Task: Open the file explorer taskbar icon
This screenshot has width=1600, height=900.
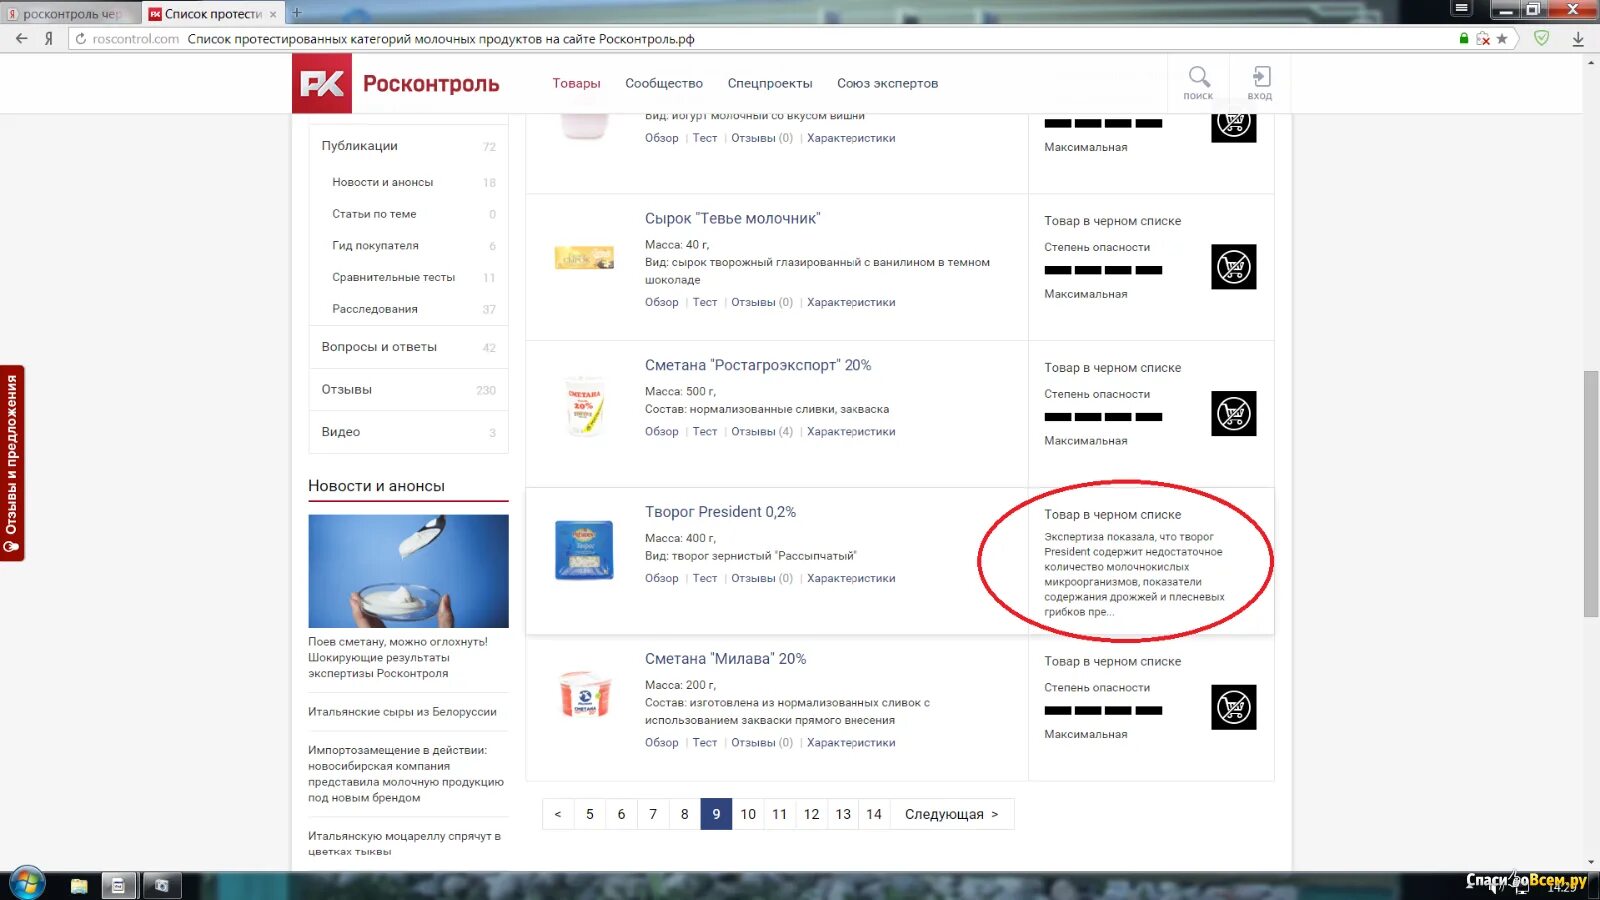Action: click(x=79, y=885)
